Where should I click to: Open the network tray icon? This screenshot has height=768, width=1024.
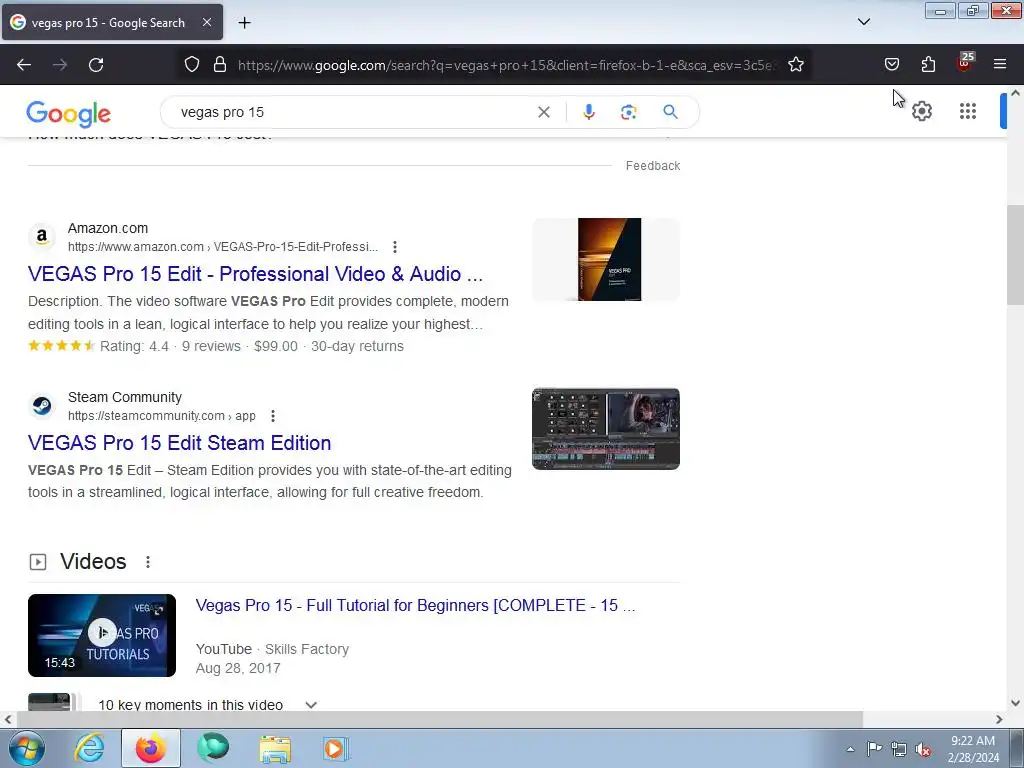(899, 749)
